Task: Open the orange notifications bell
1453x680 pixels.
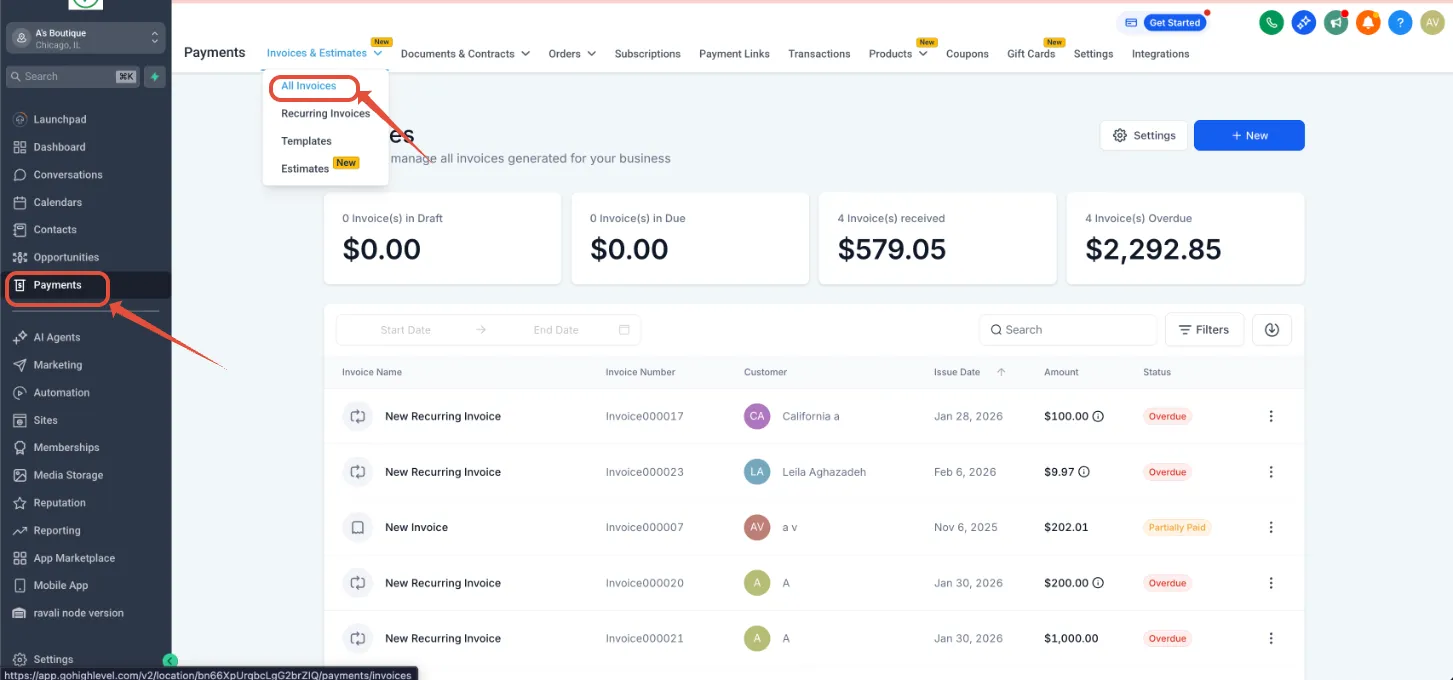Action: (1367, 22)
